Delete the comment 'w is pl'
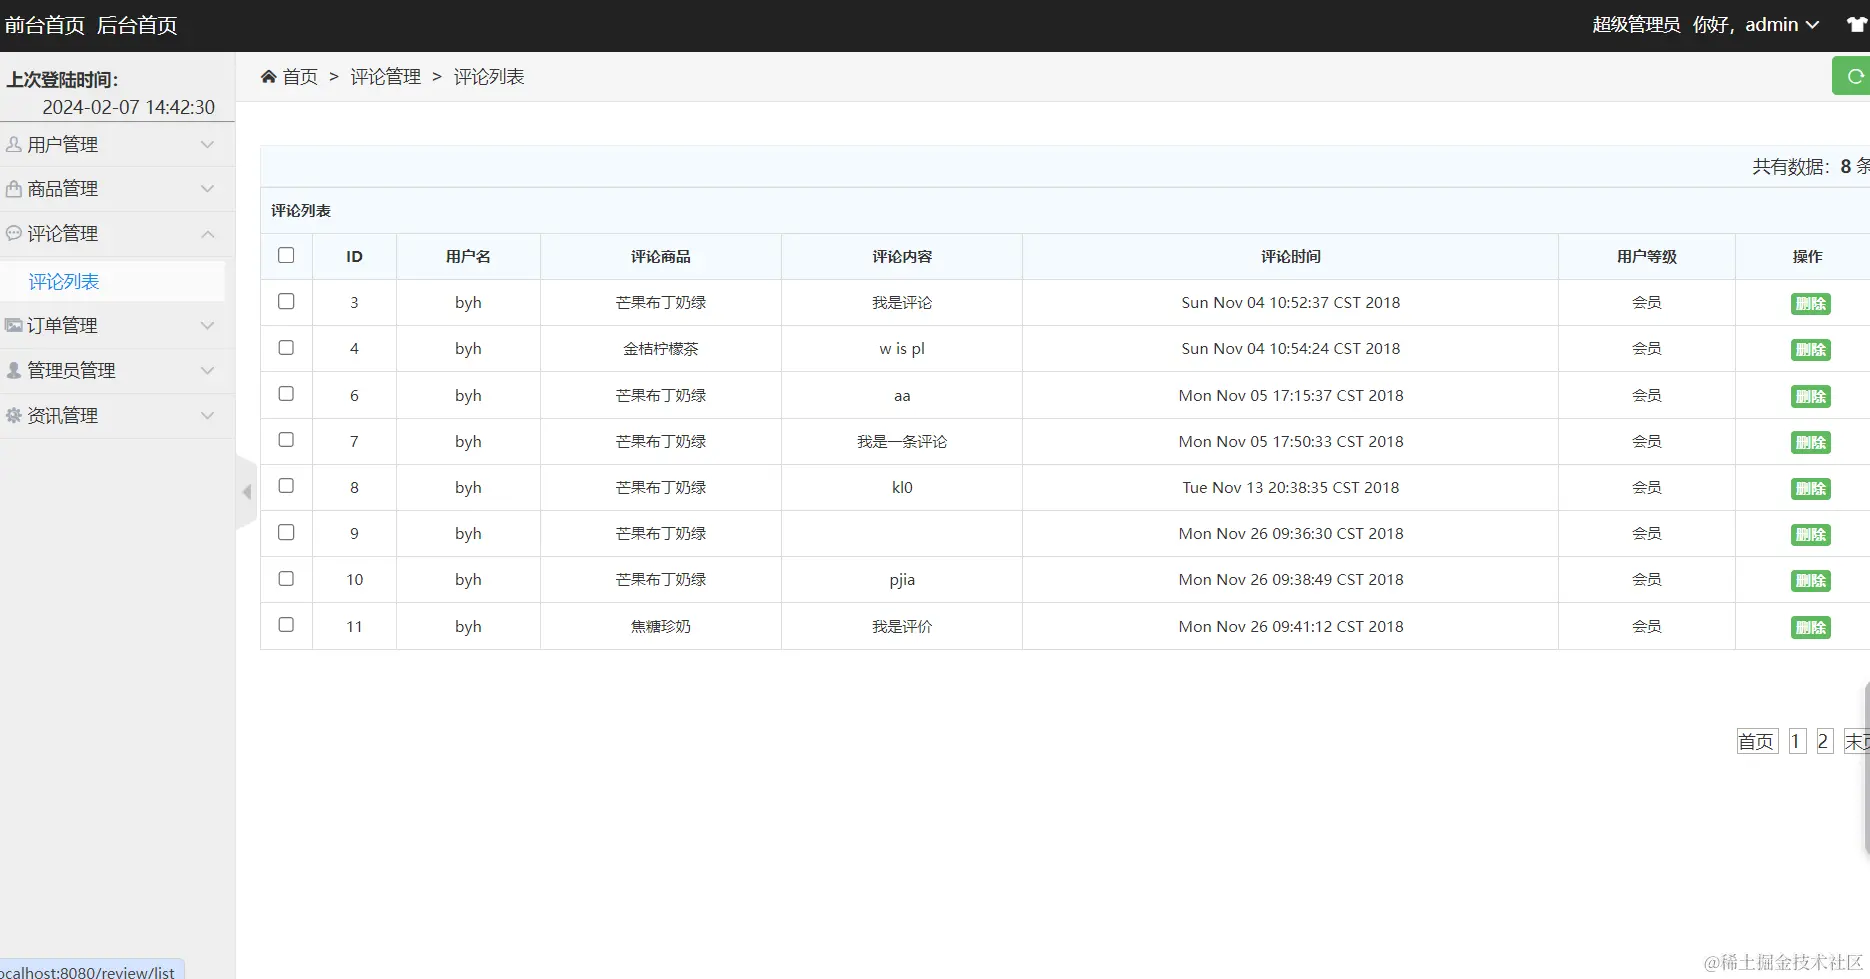 coord(1810,350)
